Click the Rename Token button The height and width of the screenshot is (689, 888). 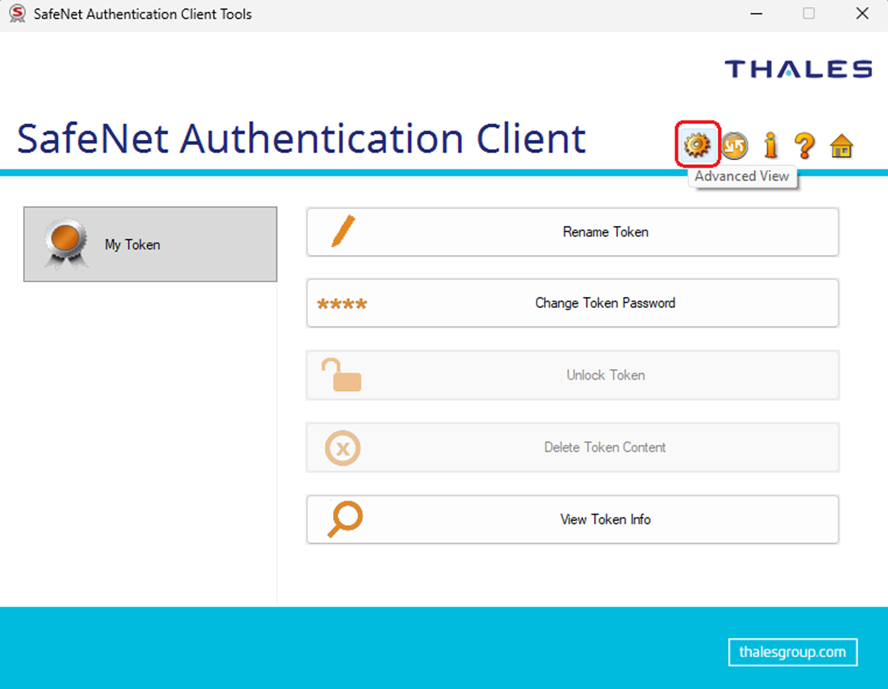pos(573,232)
